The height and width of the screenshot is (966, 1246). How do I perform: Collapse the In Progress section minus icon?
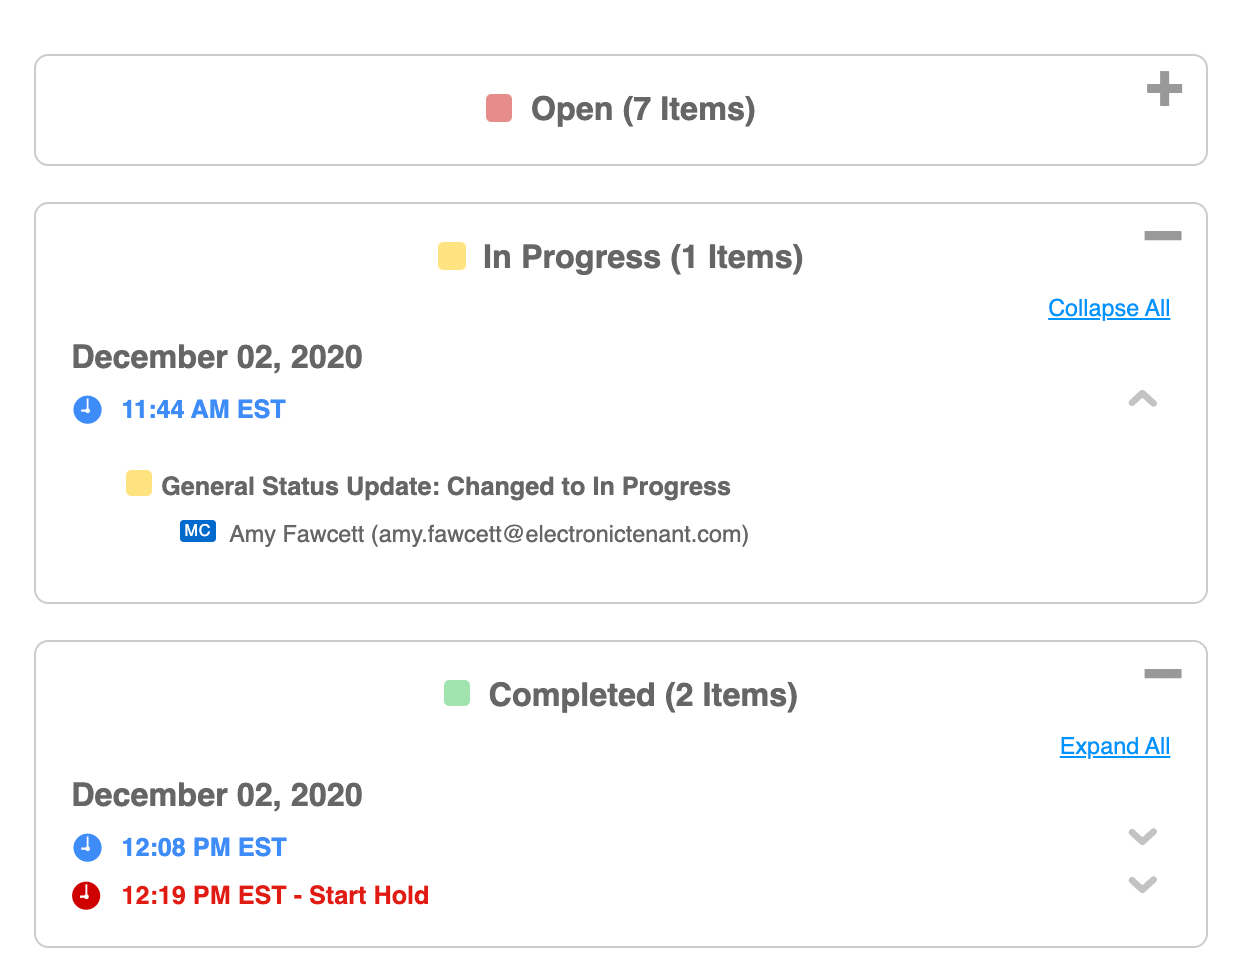click(1163, 236)
